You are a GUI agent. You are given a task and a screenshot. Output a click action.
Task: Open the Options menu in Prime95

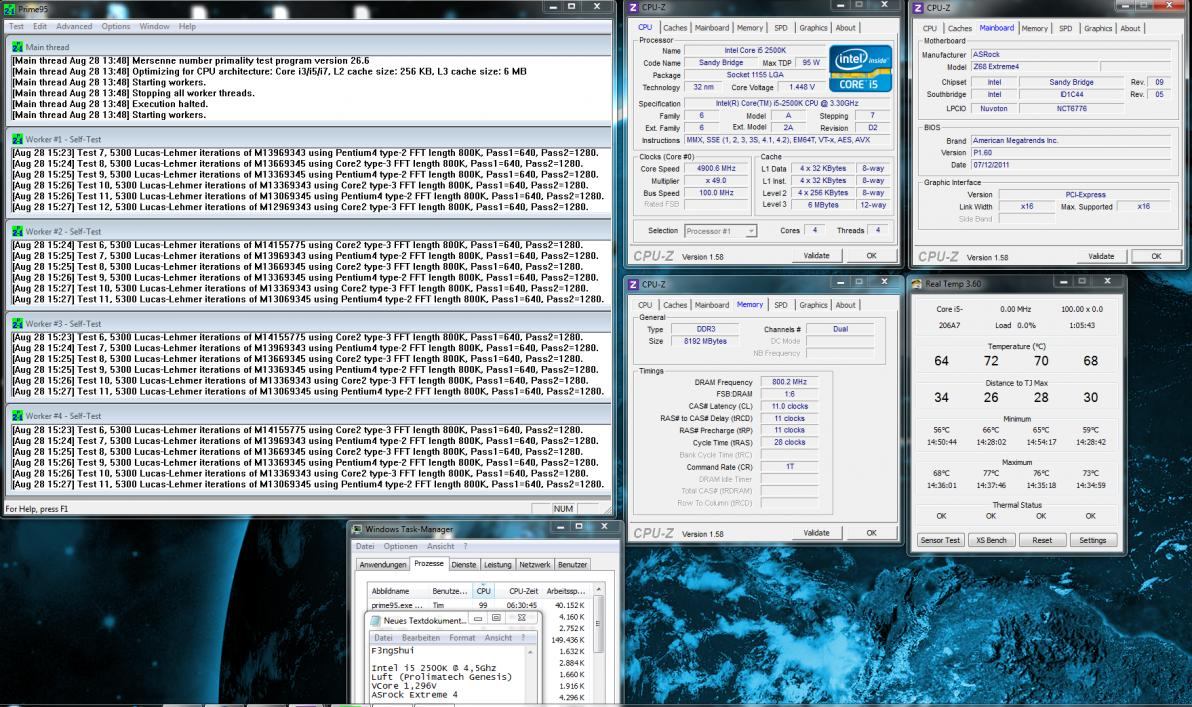point(116,26)
